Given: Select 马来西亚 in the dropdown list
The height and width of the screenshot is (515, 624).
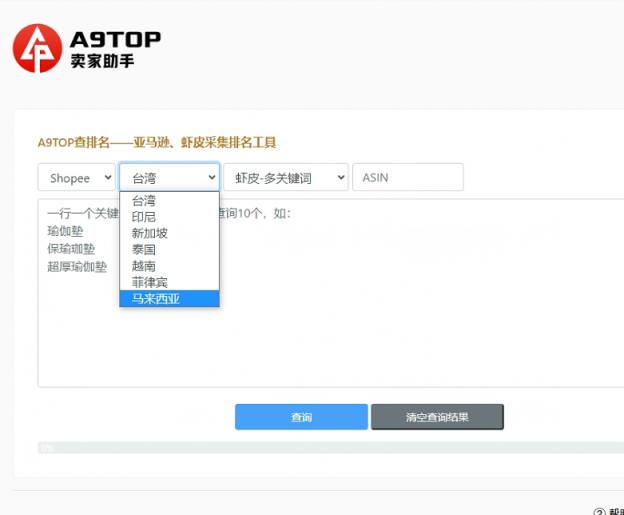Looking at the screenshot, I should 170,298.
